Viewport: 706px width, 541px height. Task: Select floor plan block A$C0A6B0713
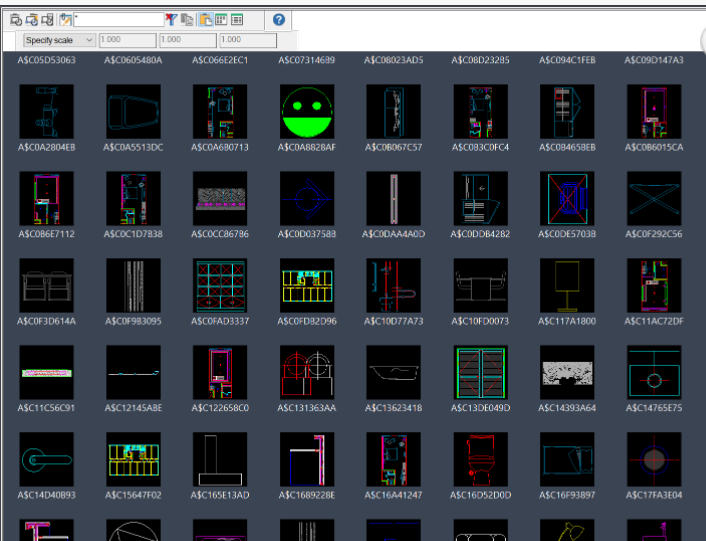point(220,112)
